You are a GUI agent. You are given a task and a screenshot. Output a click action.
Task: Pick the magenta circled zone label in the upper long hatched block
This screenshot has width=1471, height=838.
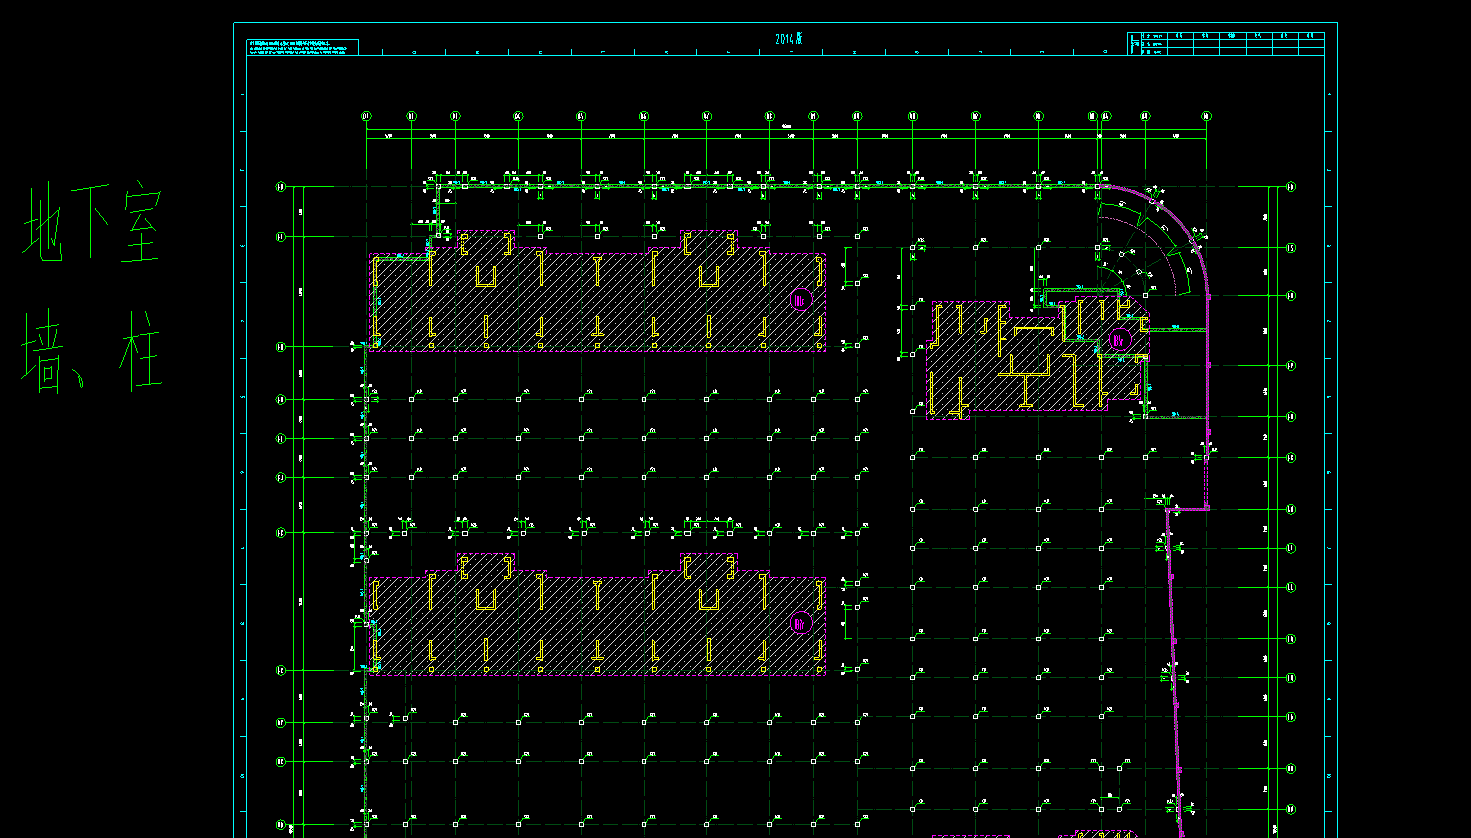click(801, 299)
